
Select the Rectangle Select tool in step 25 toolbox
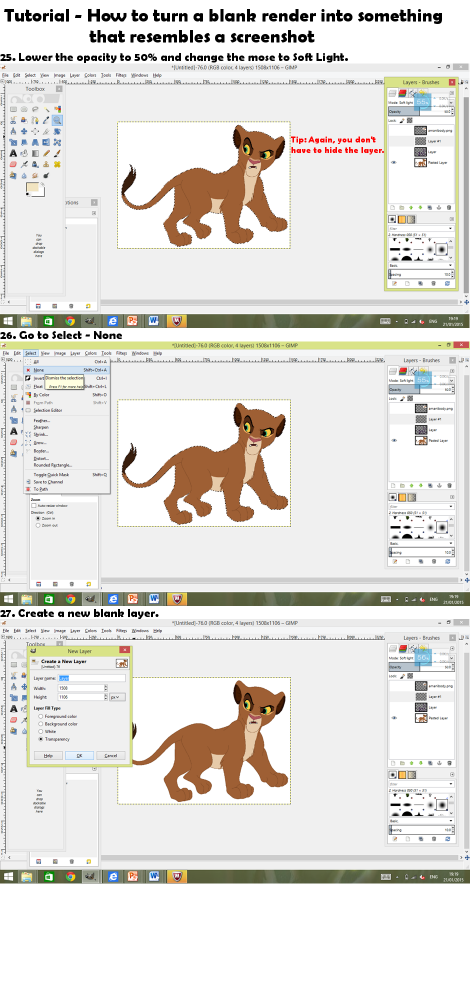tap(13, 109)
